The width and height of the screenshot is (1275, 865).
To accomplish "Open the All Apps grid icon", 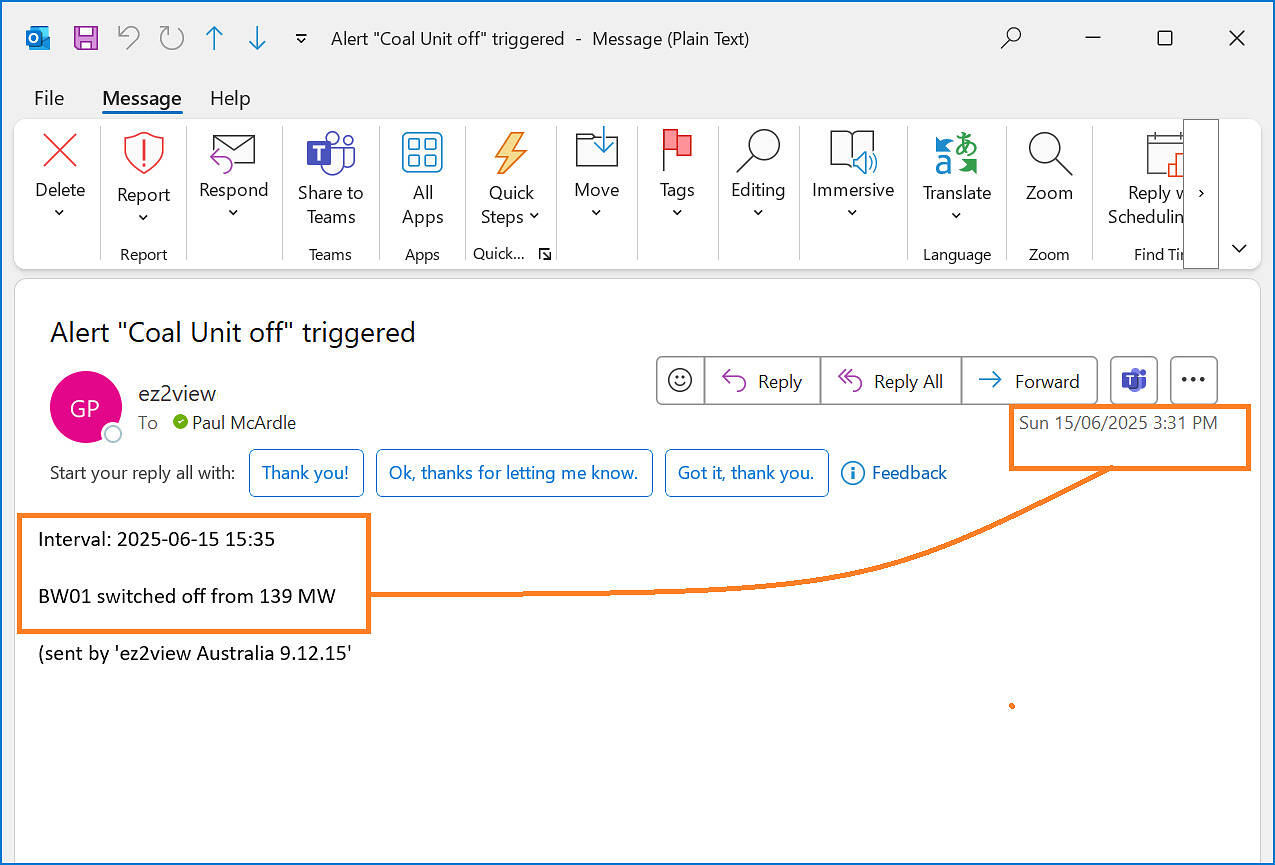I will pos(422,153).
